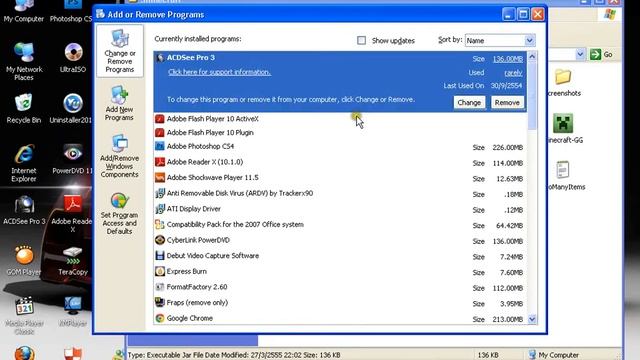Select Adobe Shockwave Player 11.5 entry

tap(341, 178)
